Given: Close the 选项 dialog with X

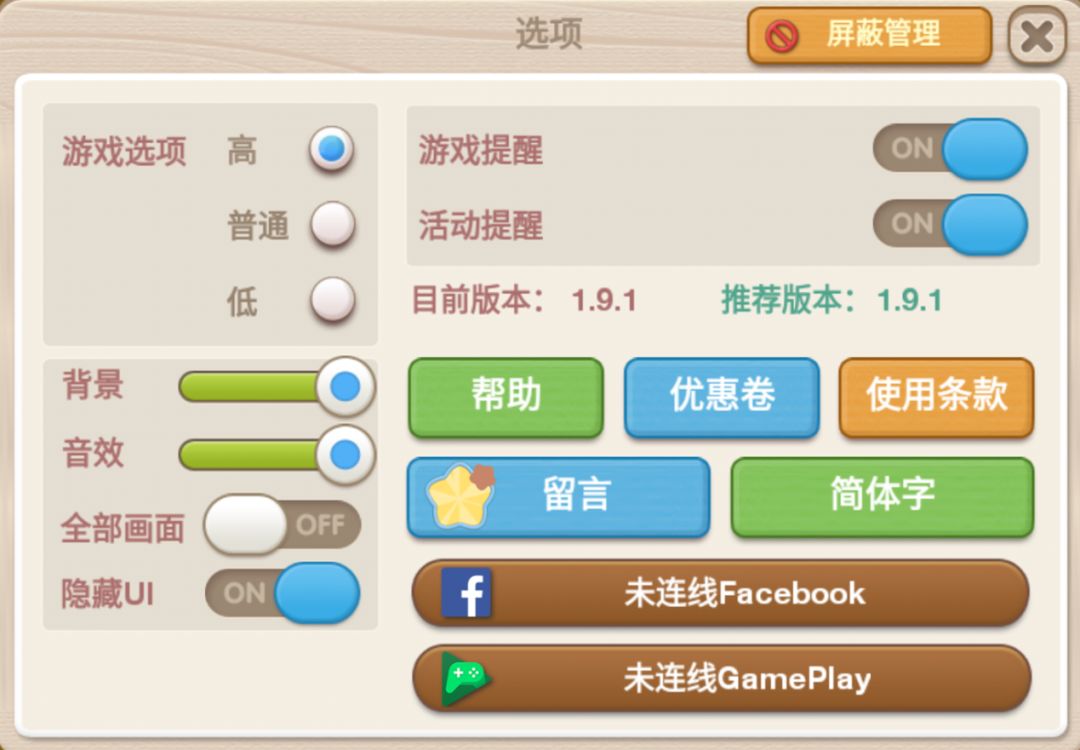Looking at the screenshot, I should 1037,35.
